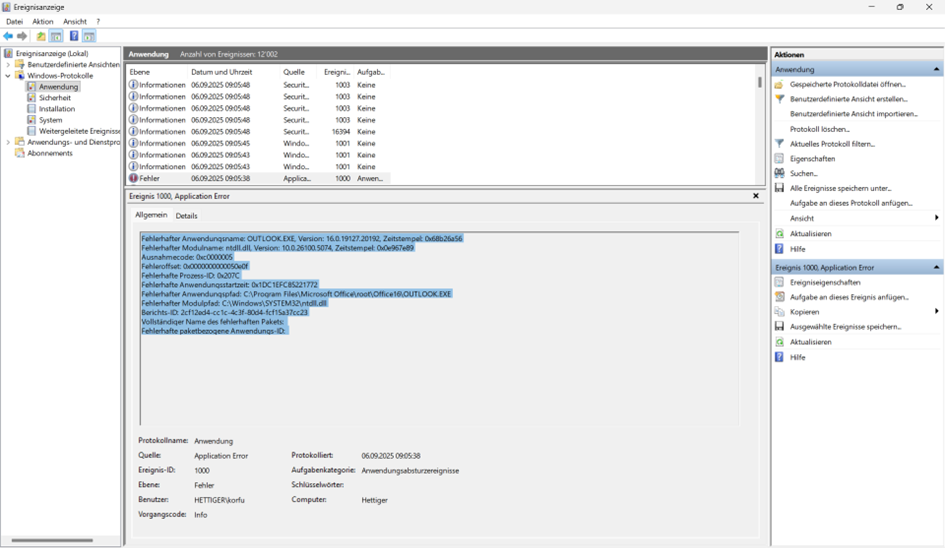Screen dimensions: 945x548
Task: Click the saved log file open icon
Action: (x=779, y=84)
